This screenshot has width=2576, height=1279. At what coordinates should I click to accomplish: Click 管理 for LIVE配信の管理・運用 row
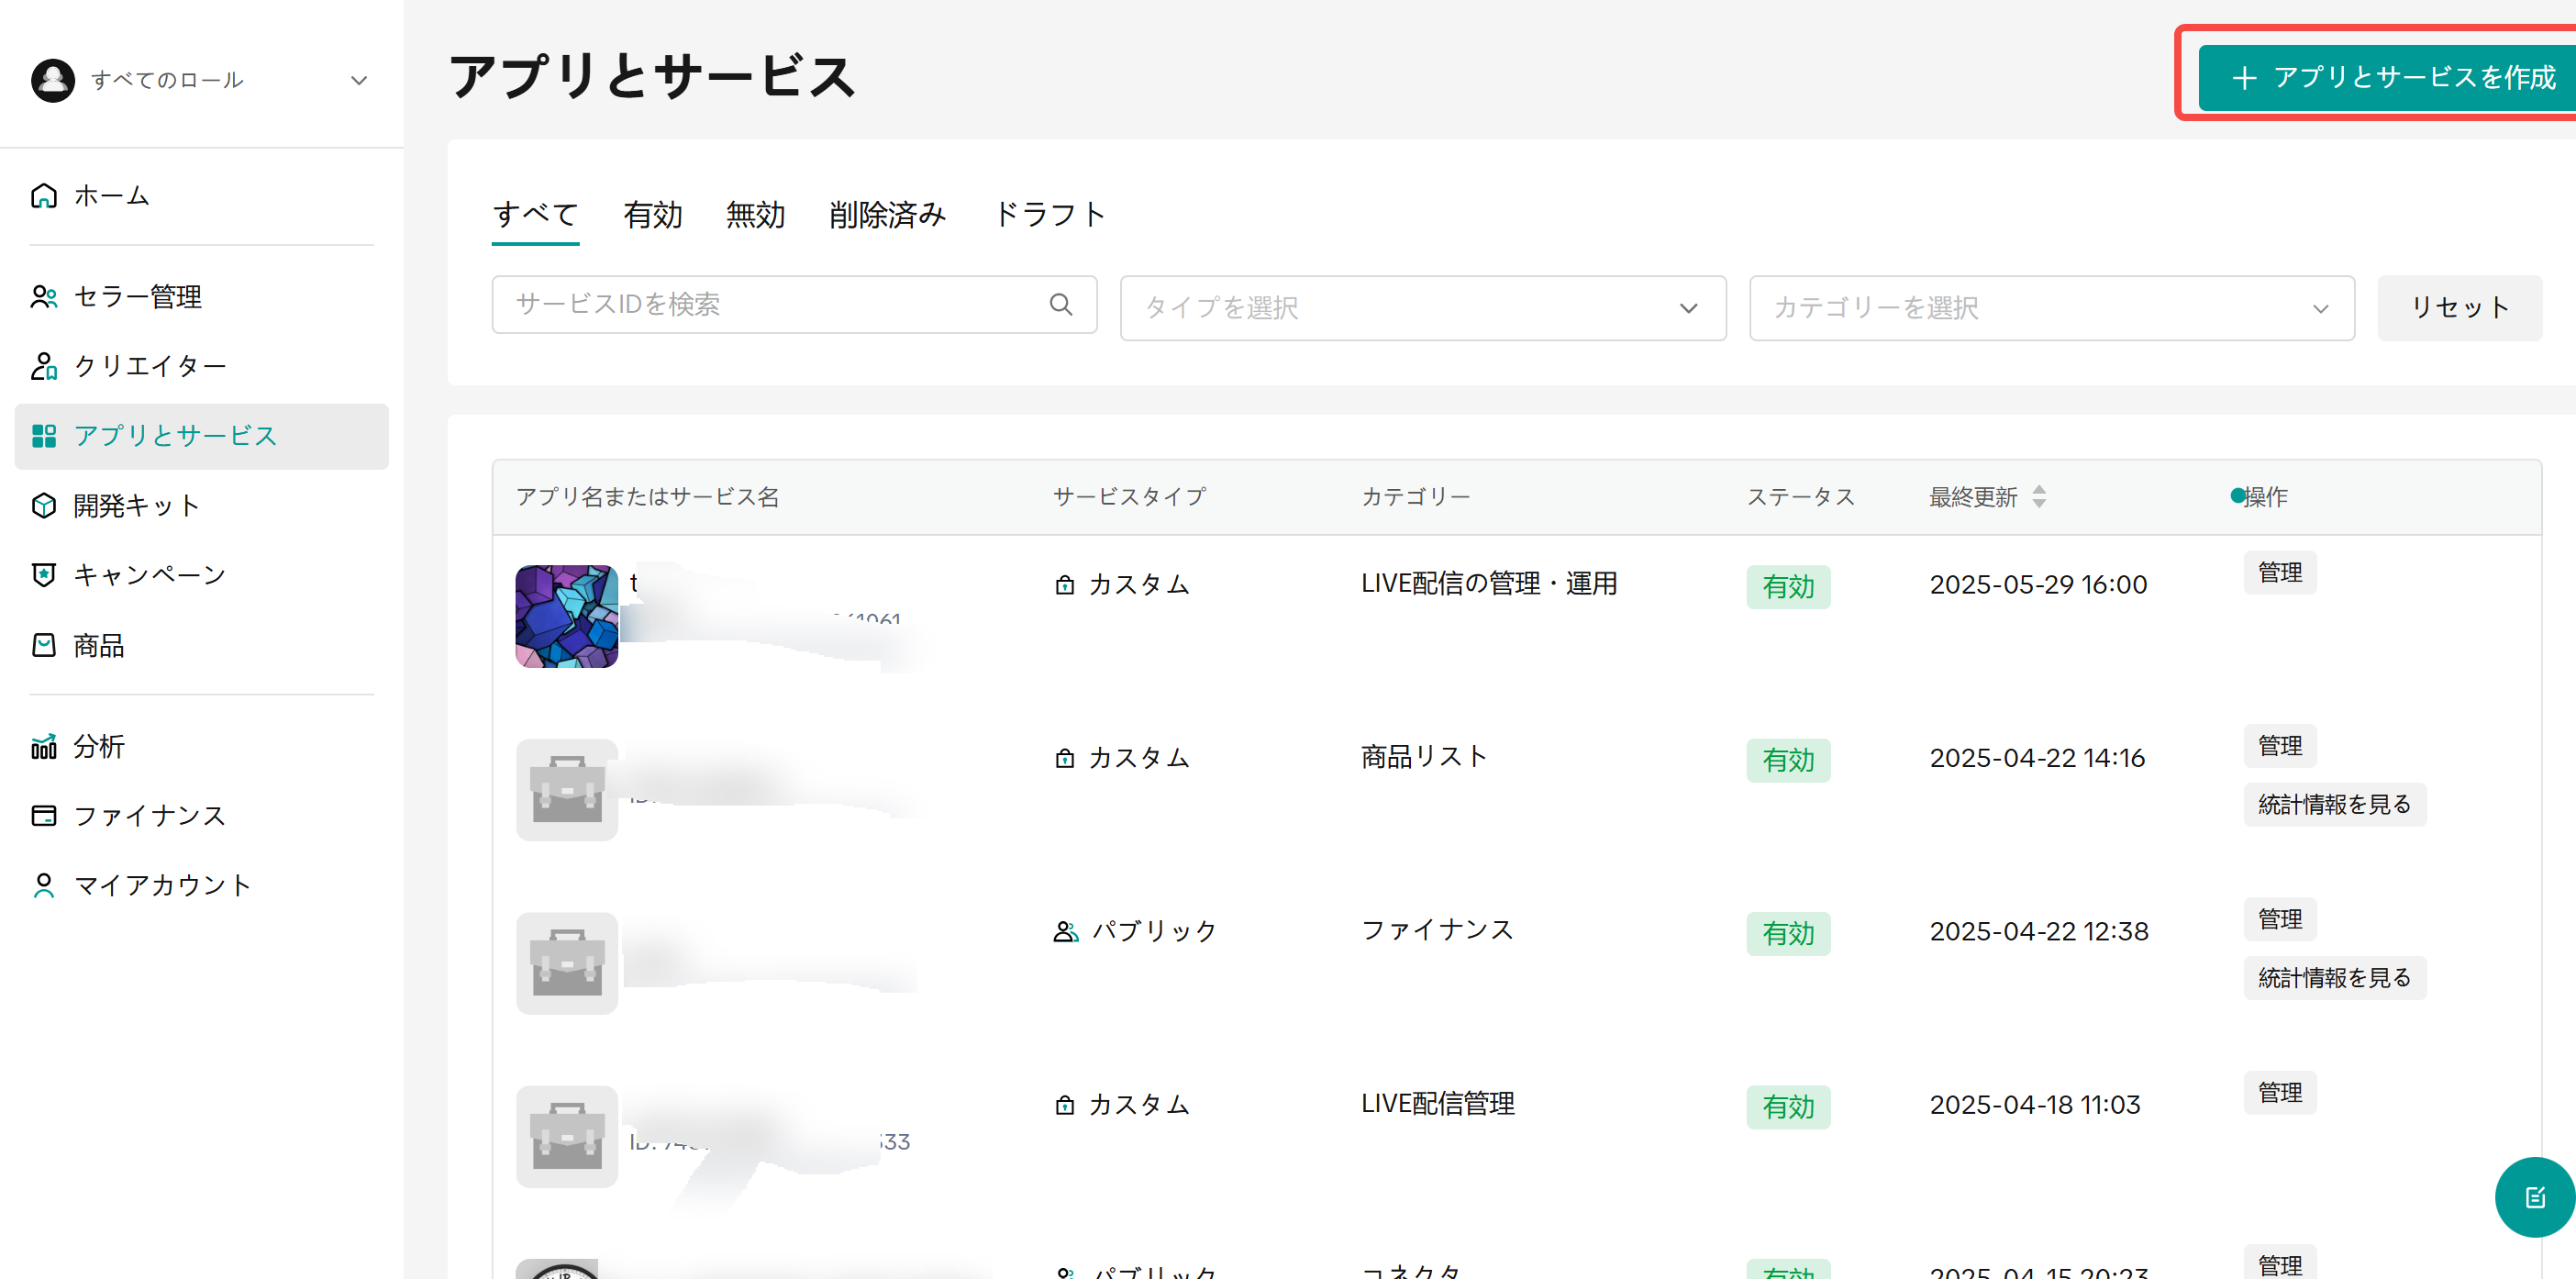coord(2280,573)
